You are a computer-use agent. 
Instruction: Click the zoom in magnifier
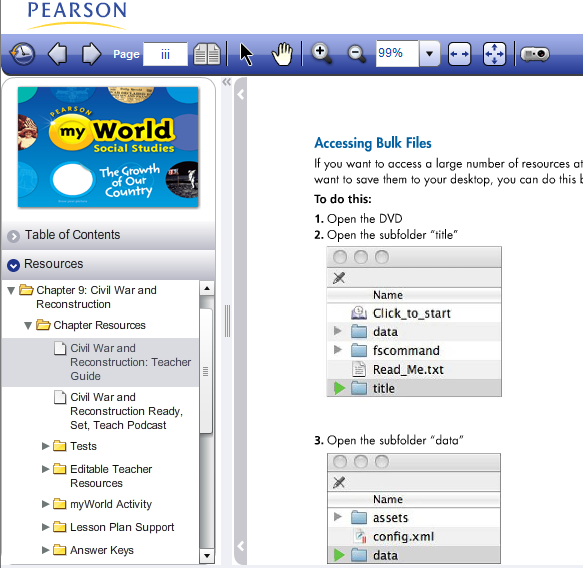pyautogui.click(x=322, y=54)
